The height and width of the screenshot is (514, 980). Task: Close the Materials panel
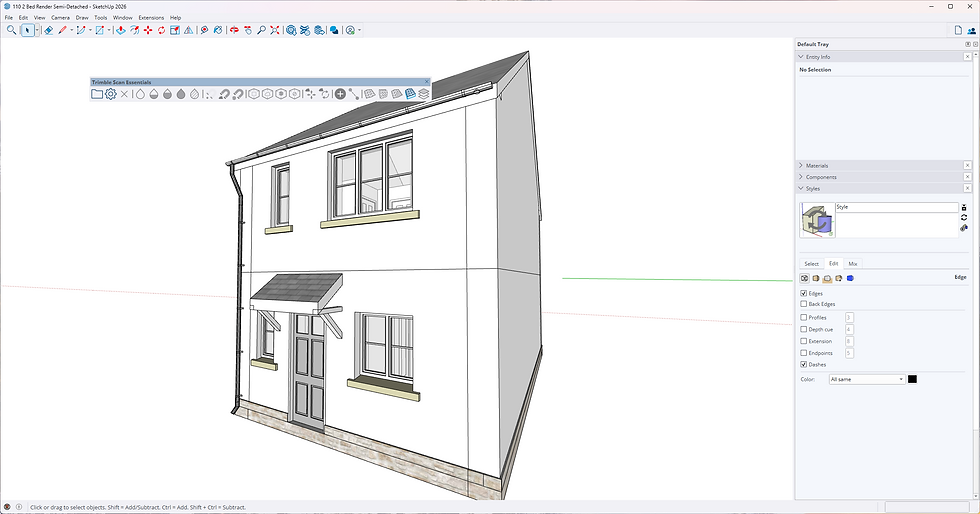pyautogui.click(x=968, y=166)
